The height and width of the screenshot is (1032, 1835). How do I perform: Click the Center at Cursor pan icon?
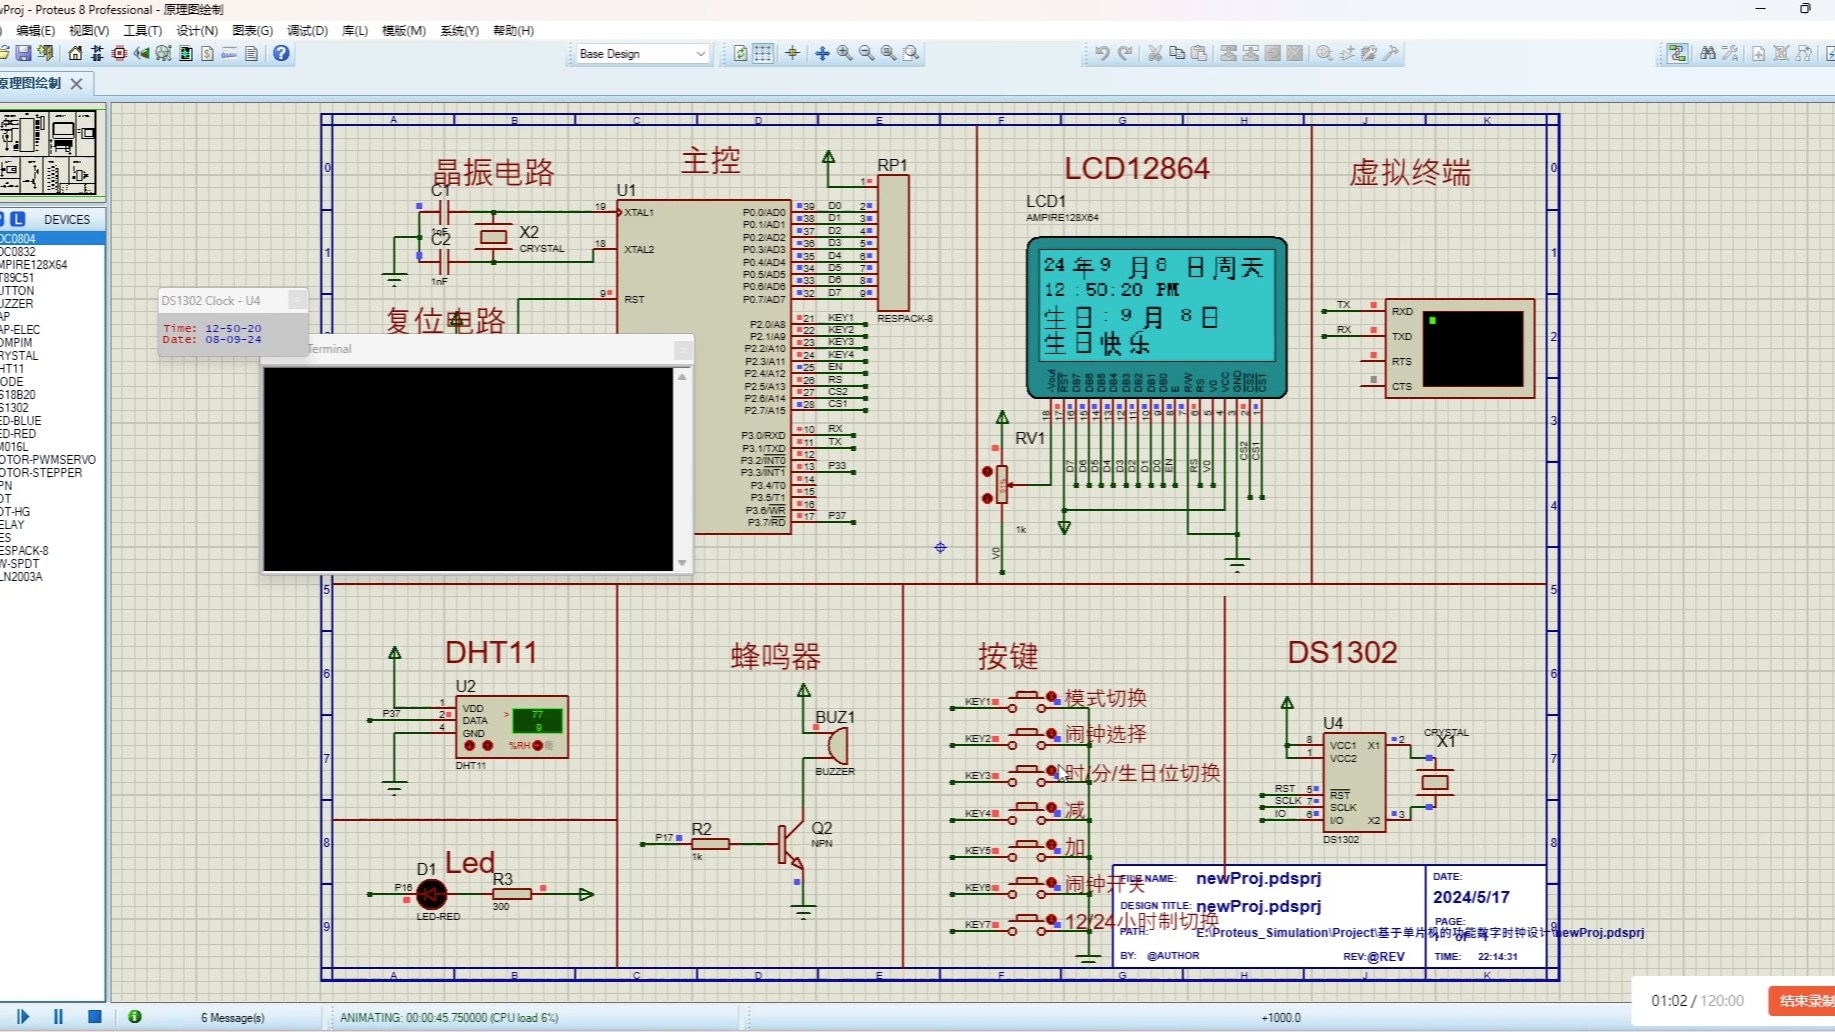pos(822,53)
